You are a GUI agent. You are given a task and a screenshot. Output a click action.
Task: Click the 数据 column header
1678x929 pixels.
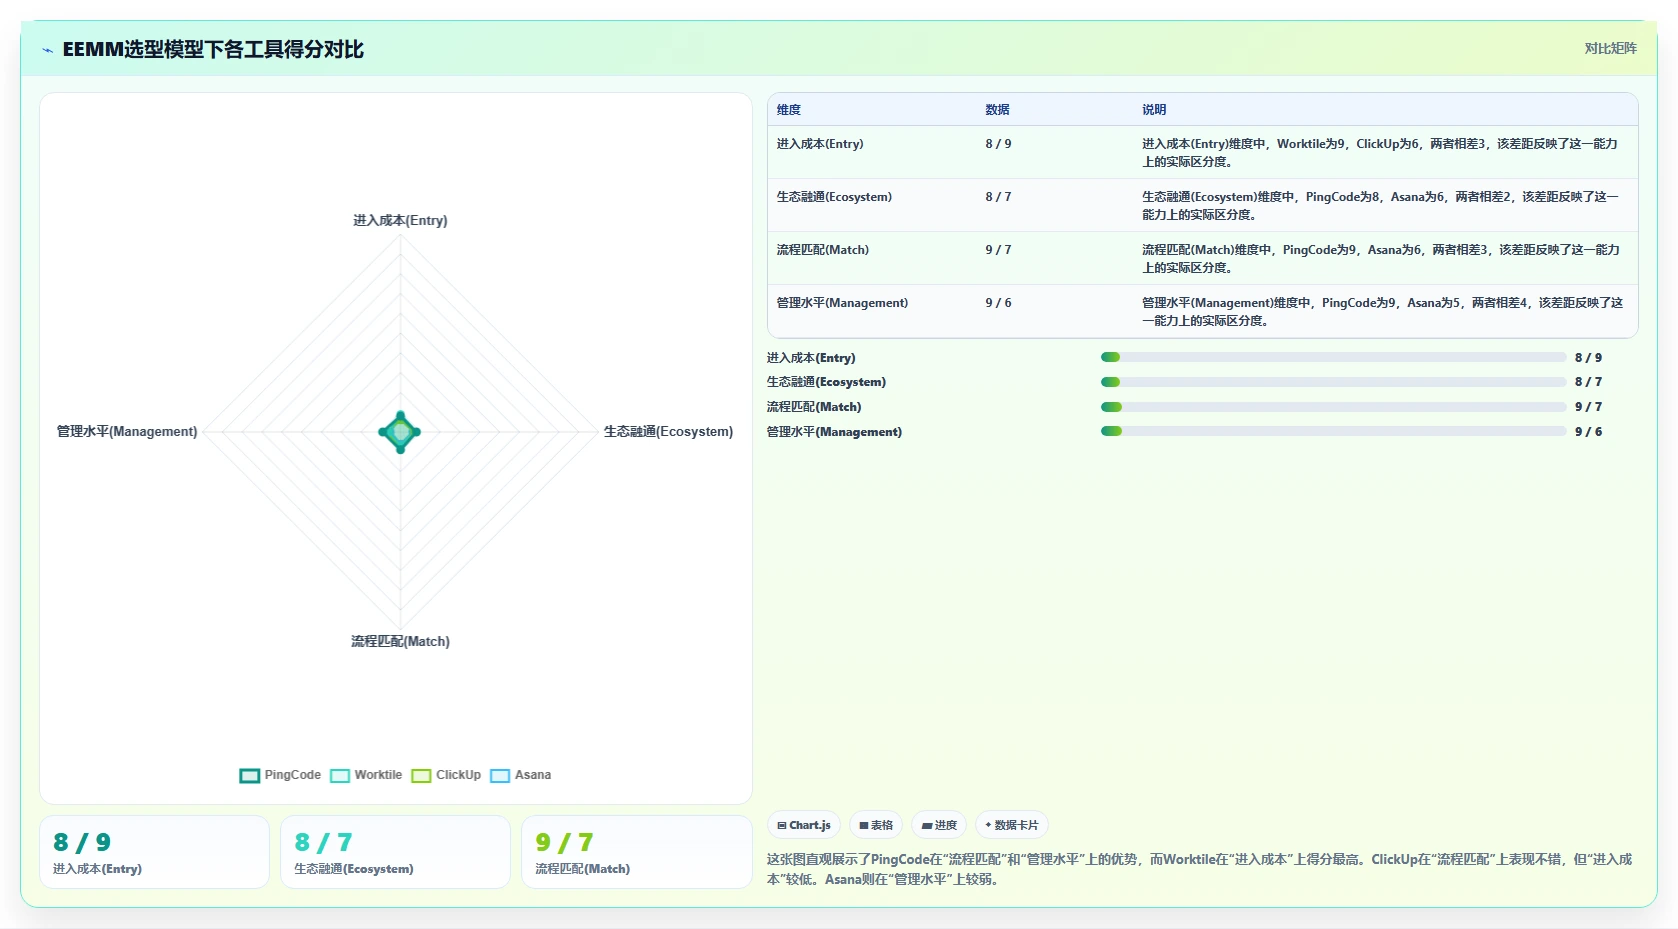[x=997, y=110]
